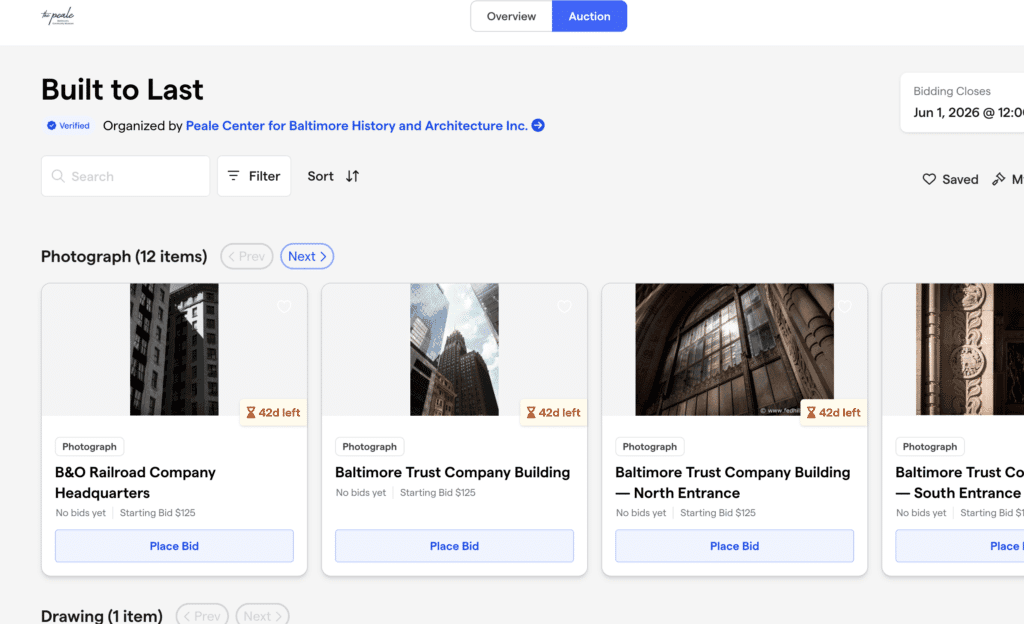Place Bid on Baltimore Trust Company Building
Viewport: 1024px width, 624px height.
coord(455,546)
